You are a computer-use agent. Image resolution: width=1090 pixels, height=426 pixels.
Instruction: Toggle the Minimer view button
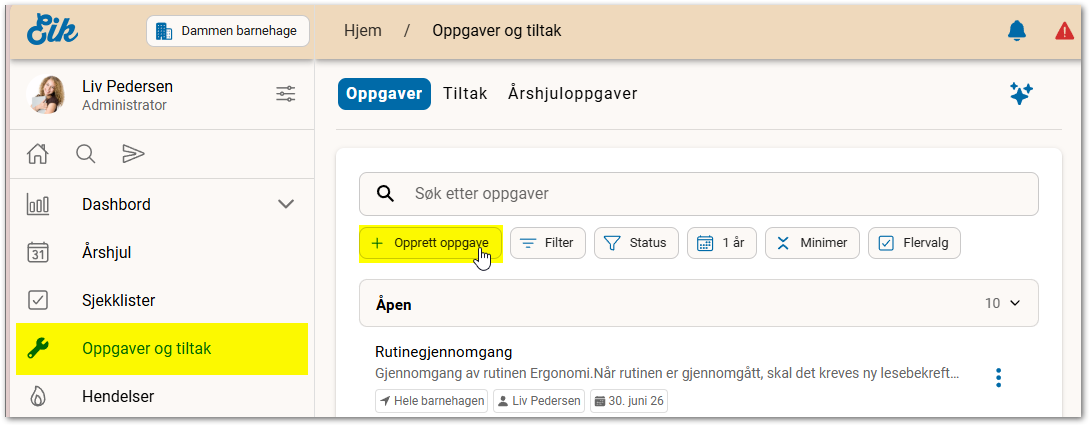pyautogui.click(x=812, y=243)
